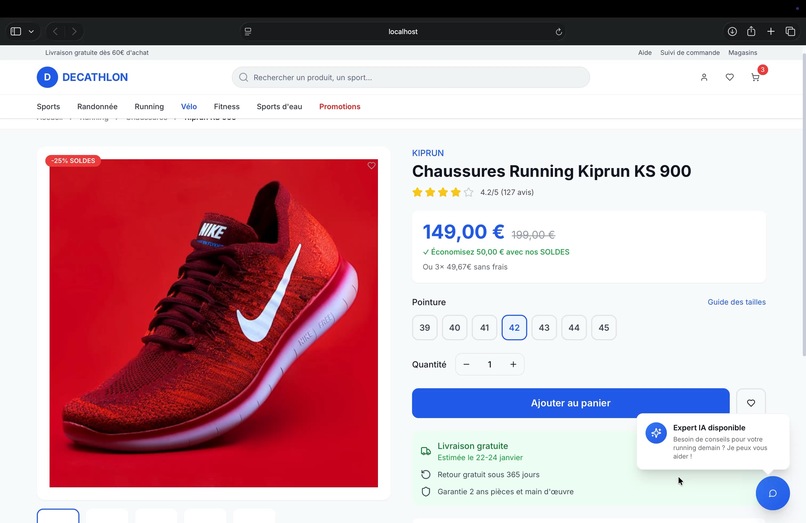Open the browser downloads icon
The height and width of the screenshot is (523, 806).
[x=732, y=31]
